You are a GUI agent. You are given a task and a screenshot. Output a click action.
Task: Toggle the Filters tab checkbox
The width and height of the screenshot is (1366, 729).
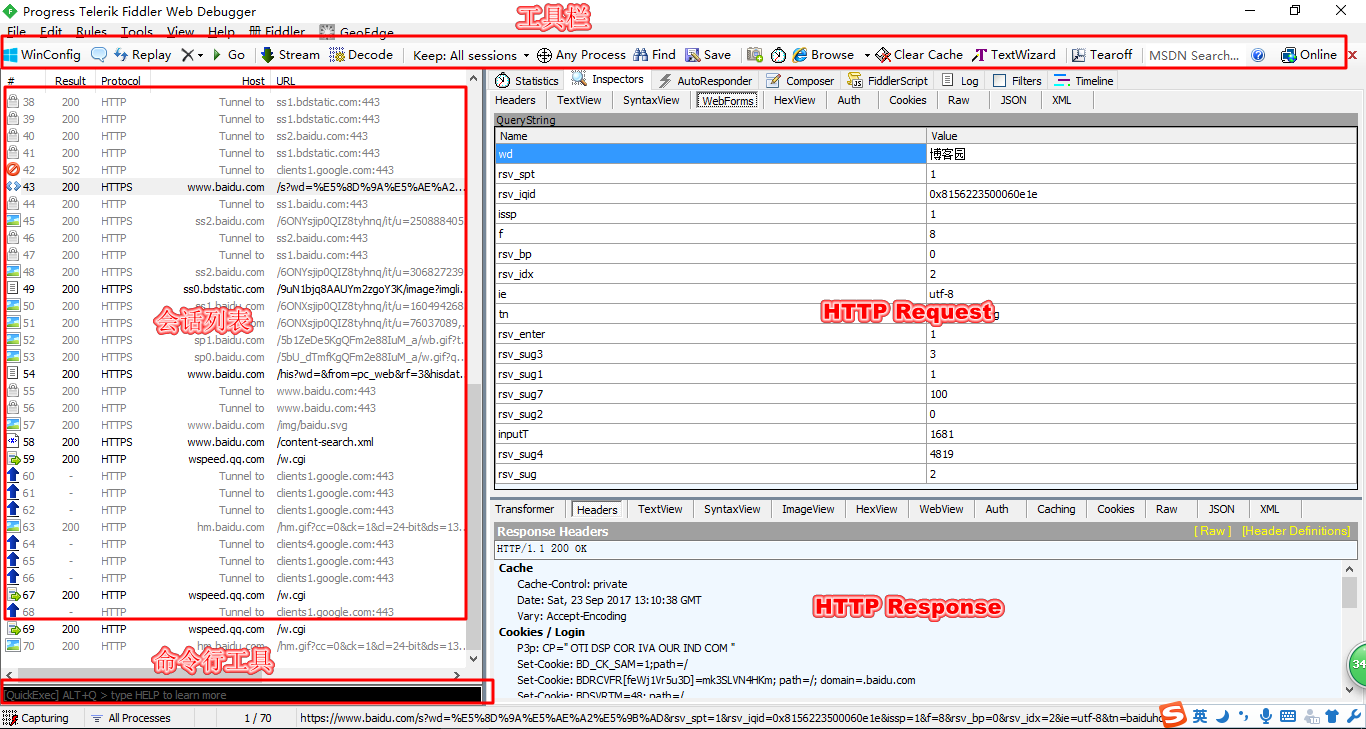coord(1000,81)
